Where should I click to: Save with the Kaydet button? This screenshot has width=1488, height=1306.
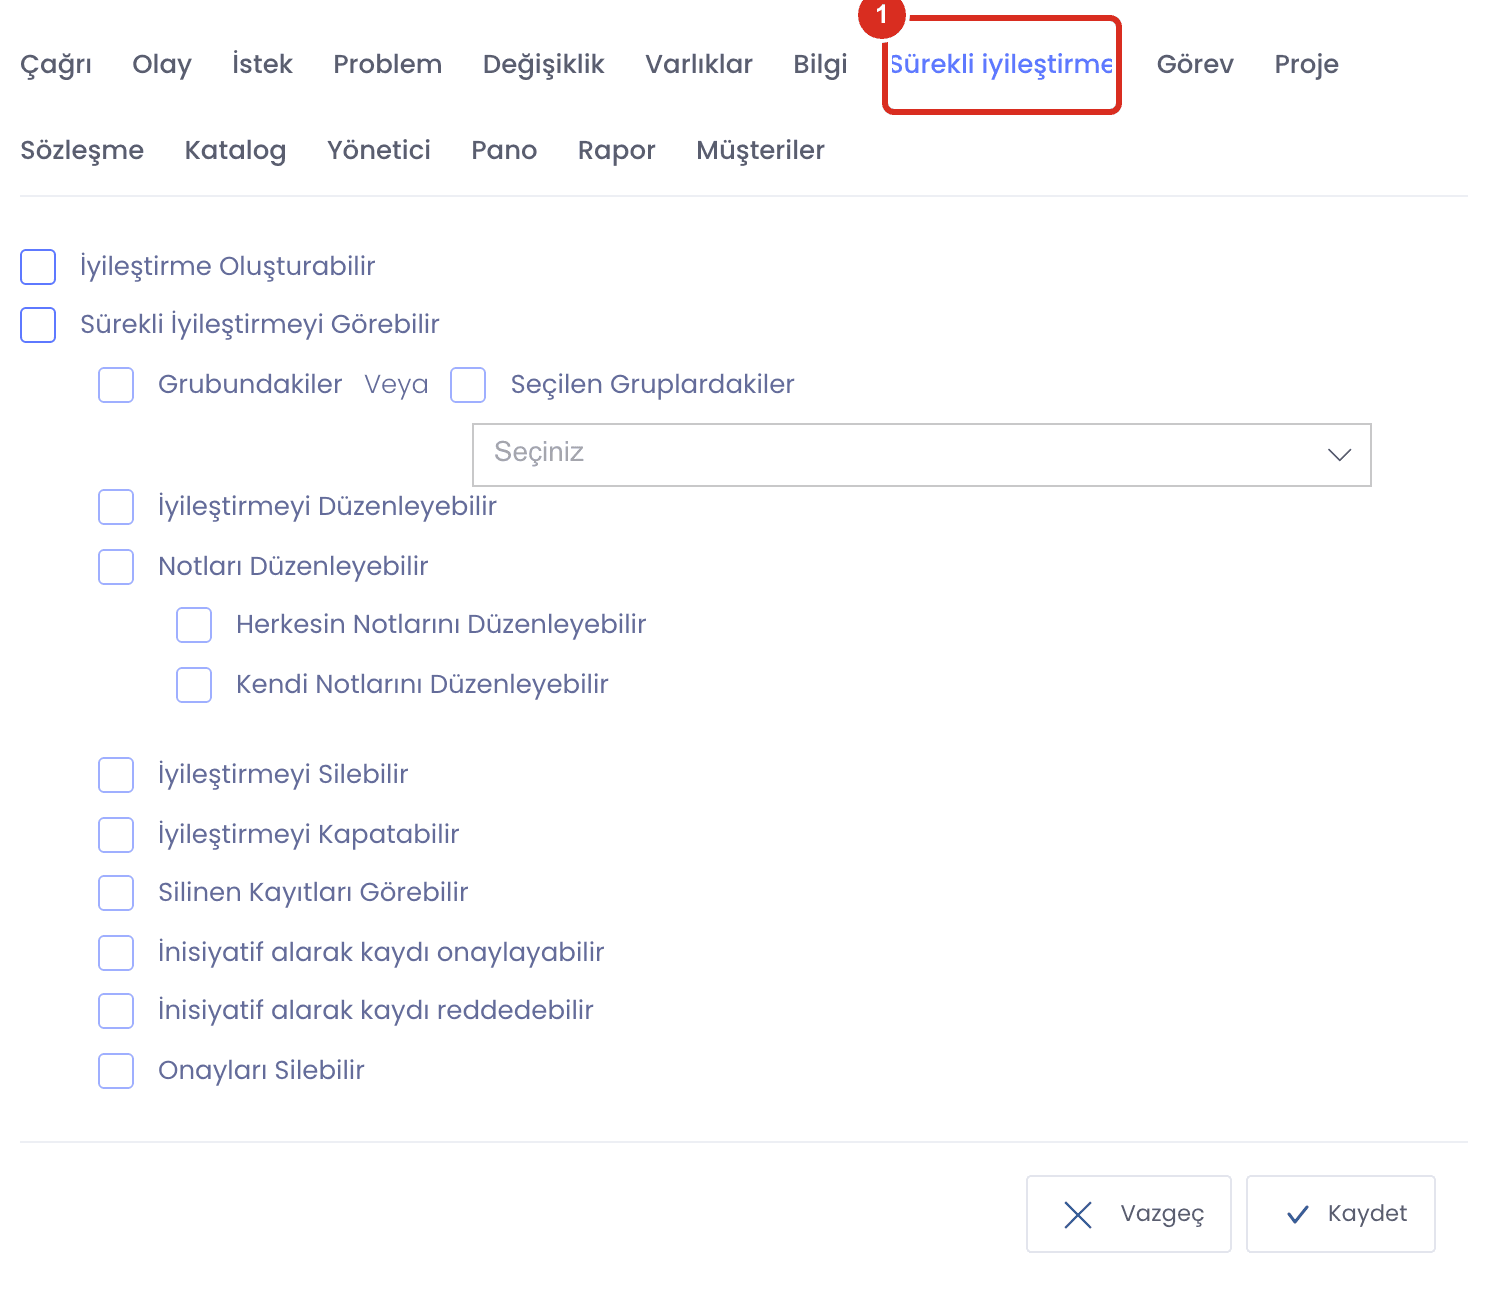(1341, 1214)
